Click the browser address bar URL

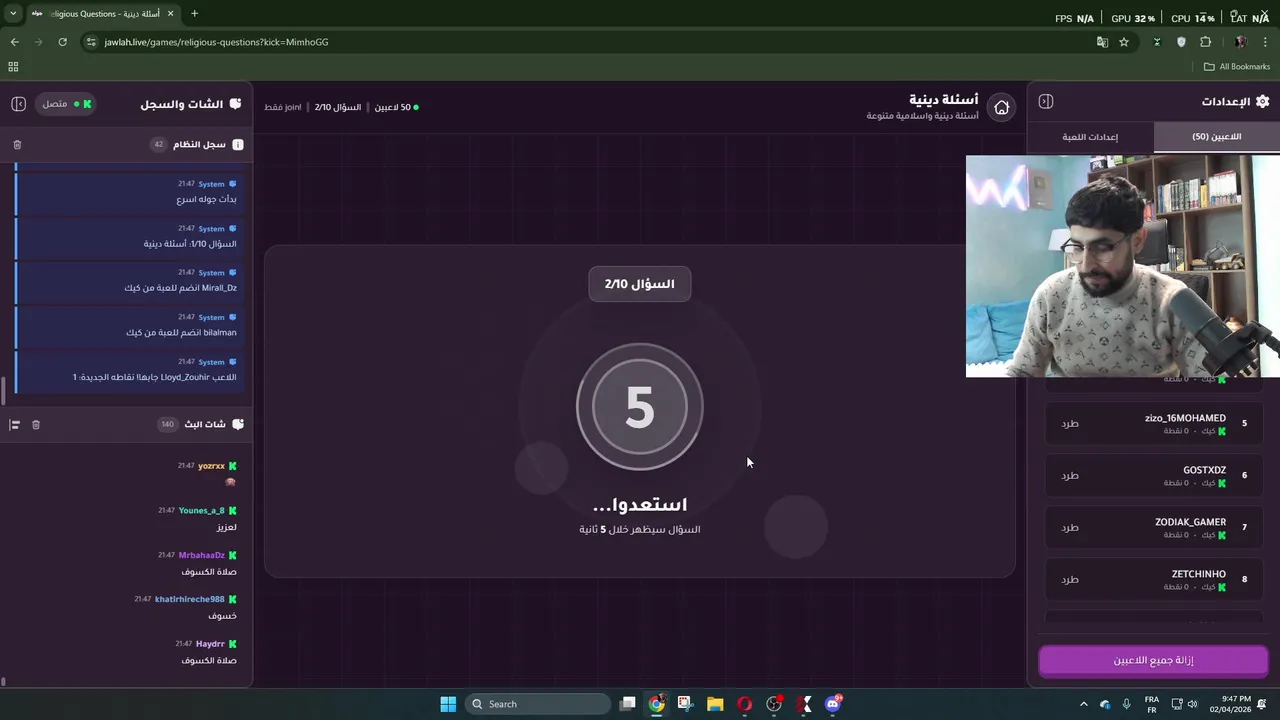[216, 42]
